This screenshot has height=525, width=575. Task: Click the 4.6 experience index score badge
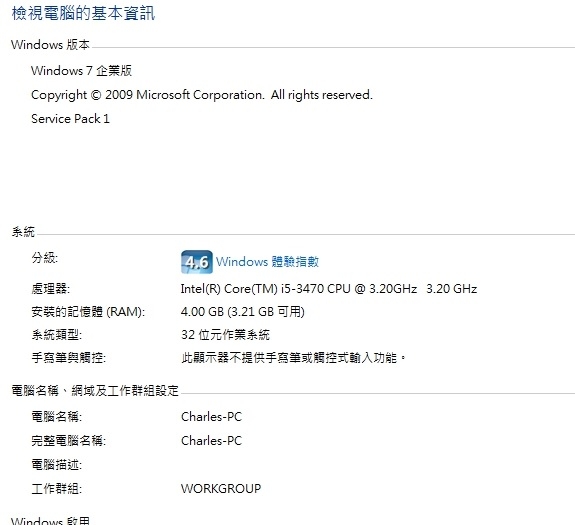[x=197, y=262]
